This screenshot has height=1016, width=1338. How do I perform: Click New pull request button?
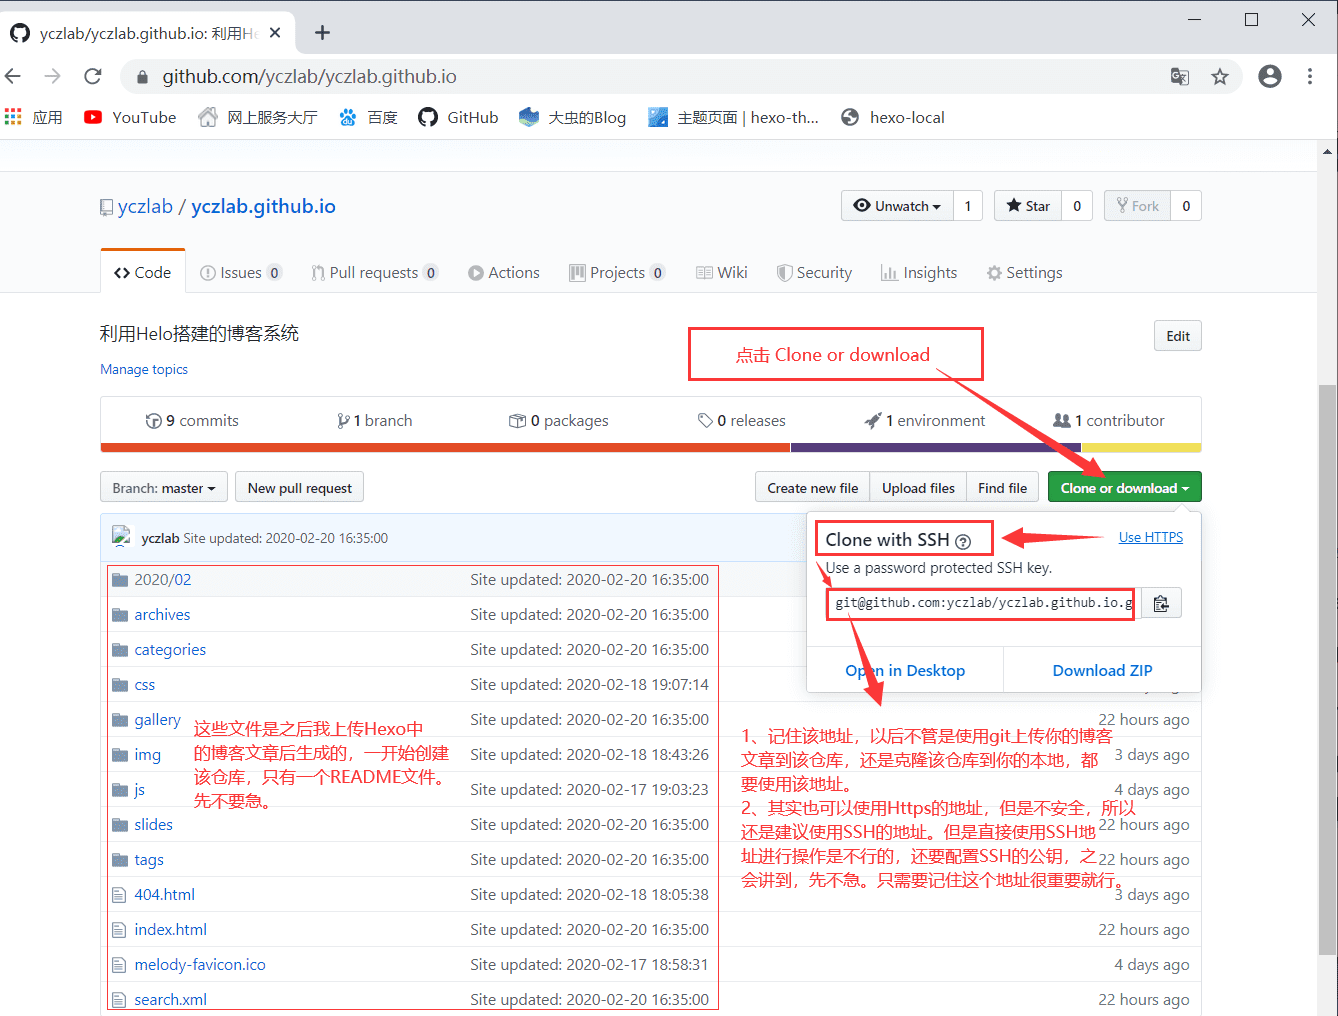[300, 488]
